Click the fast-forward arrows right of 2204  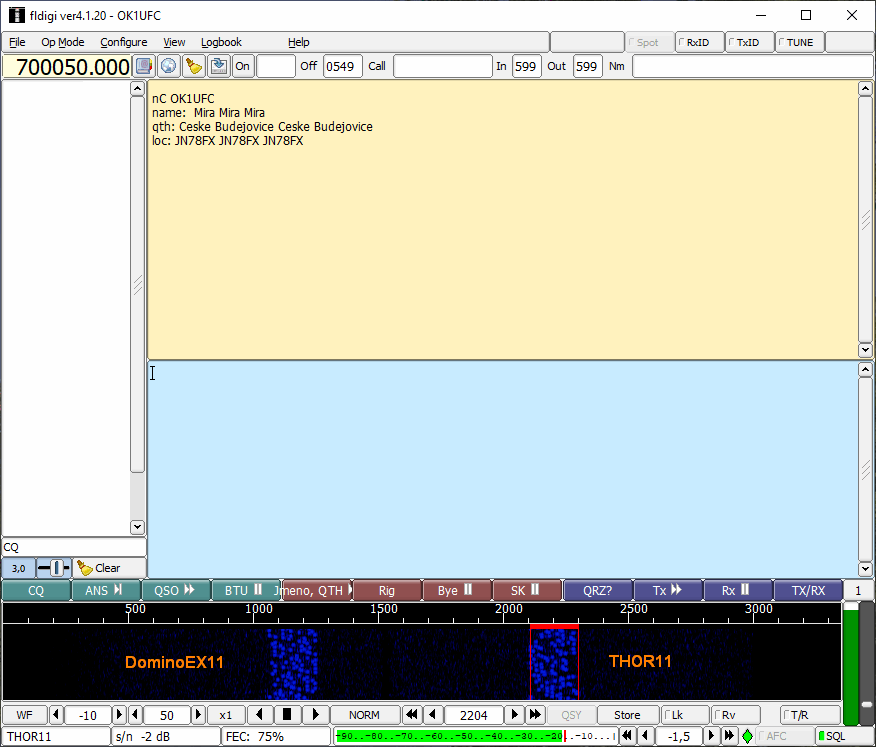coord(535,715)
